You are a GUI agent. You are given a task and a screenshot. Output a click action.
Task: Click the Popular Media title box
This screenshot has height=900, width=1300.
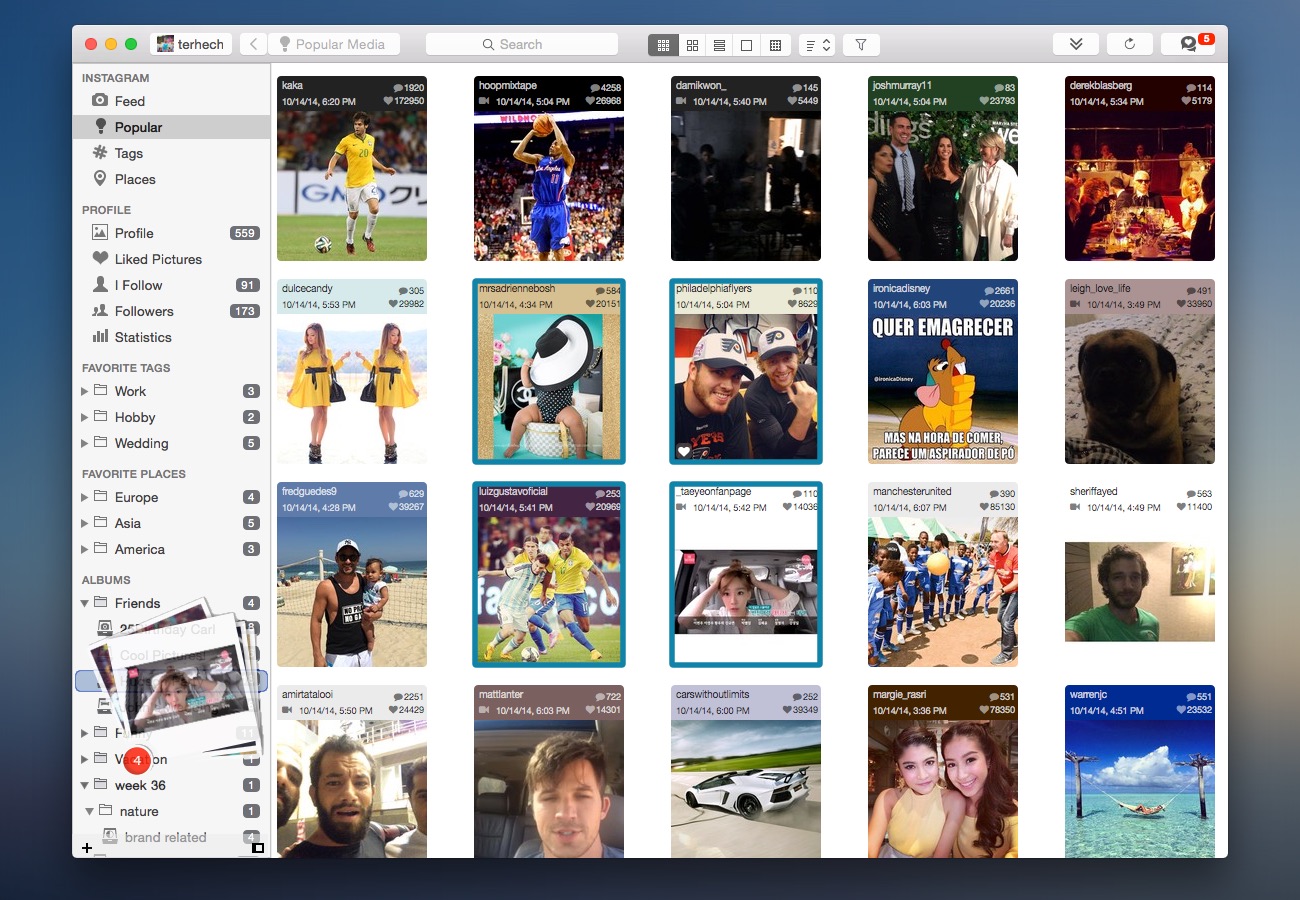(334, 44)
